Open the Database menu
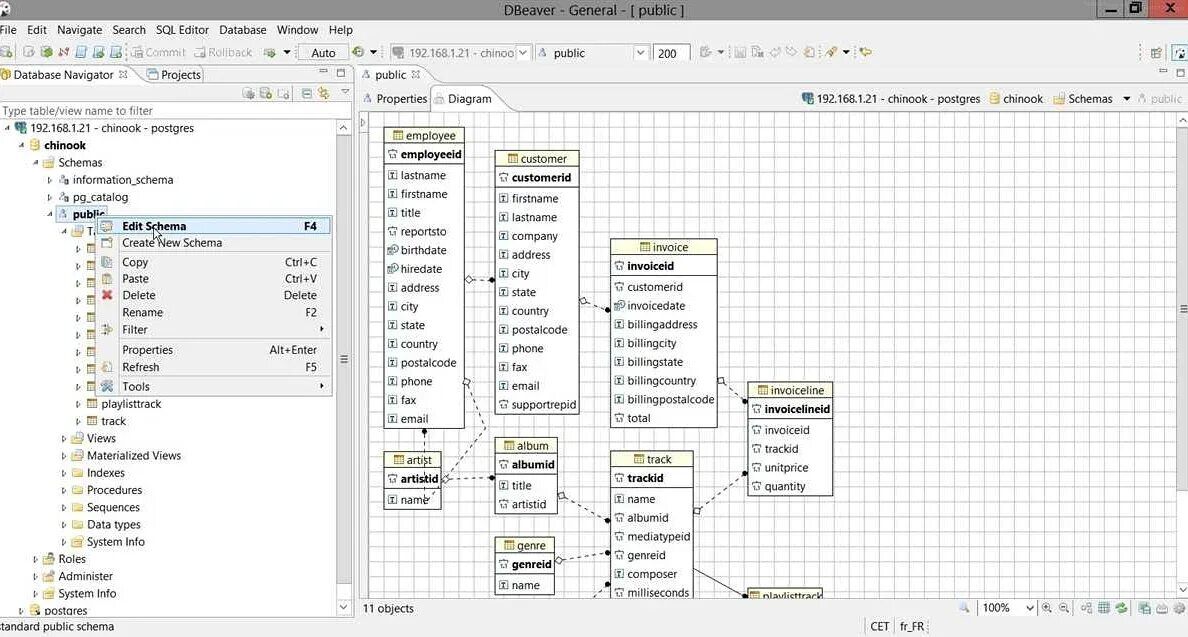This screenshot has height=637, width=1188. pos(242,30)
